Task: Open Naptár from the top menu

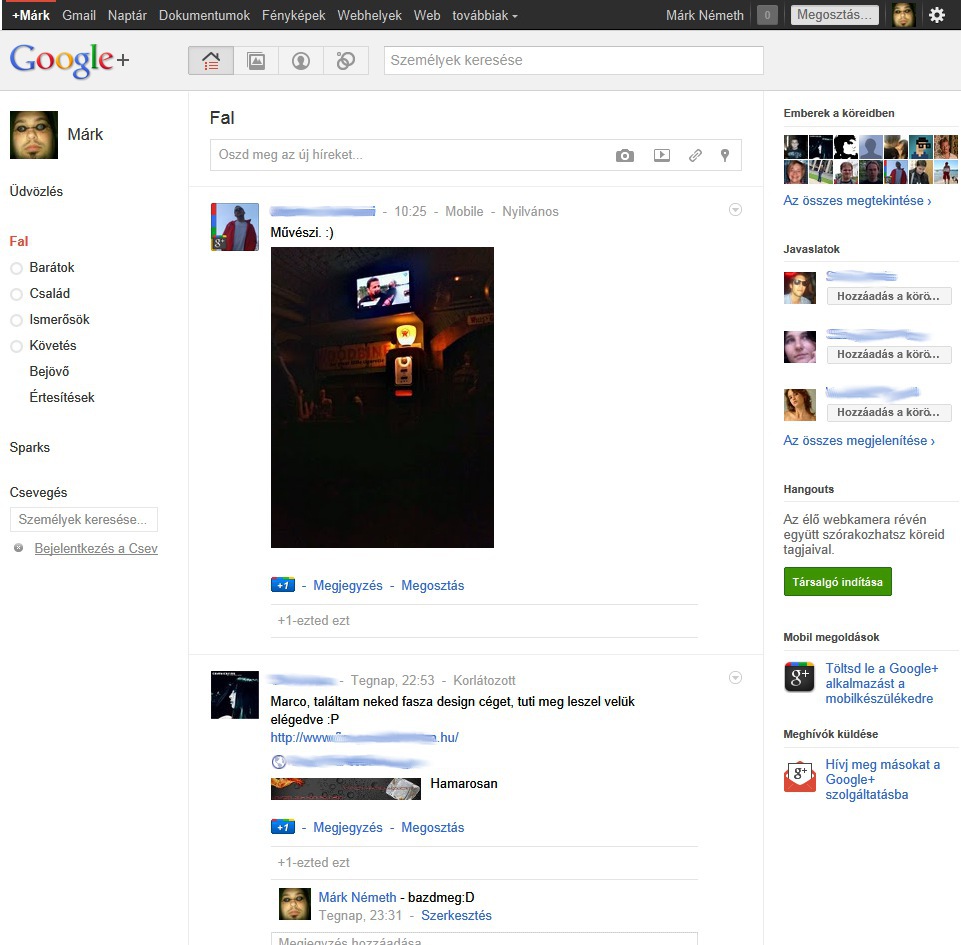Action: coord(125,15)
